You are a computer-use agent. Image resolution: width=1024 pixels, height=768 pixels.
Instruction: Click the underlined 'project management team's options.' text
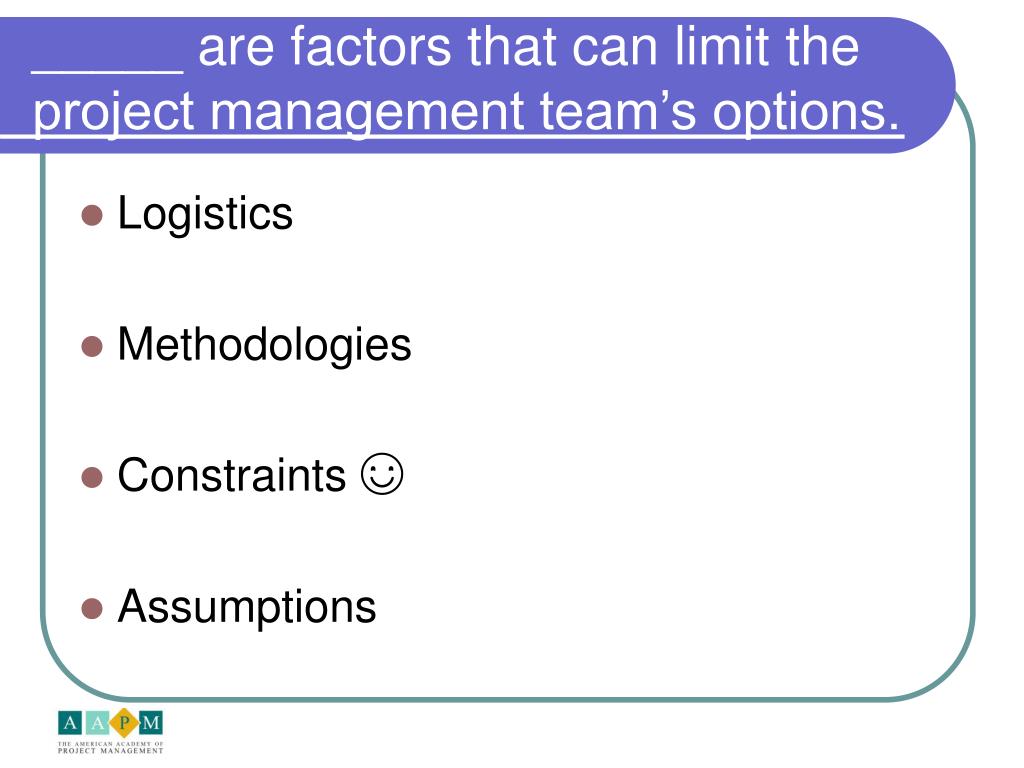point(467,112)
